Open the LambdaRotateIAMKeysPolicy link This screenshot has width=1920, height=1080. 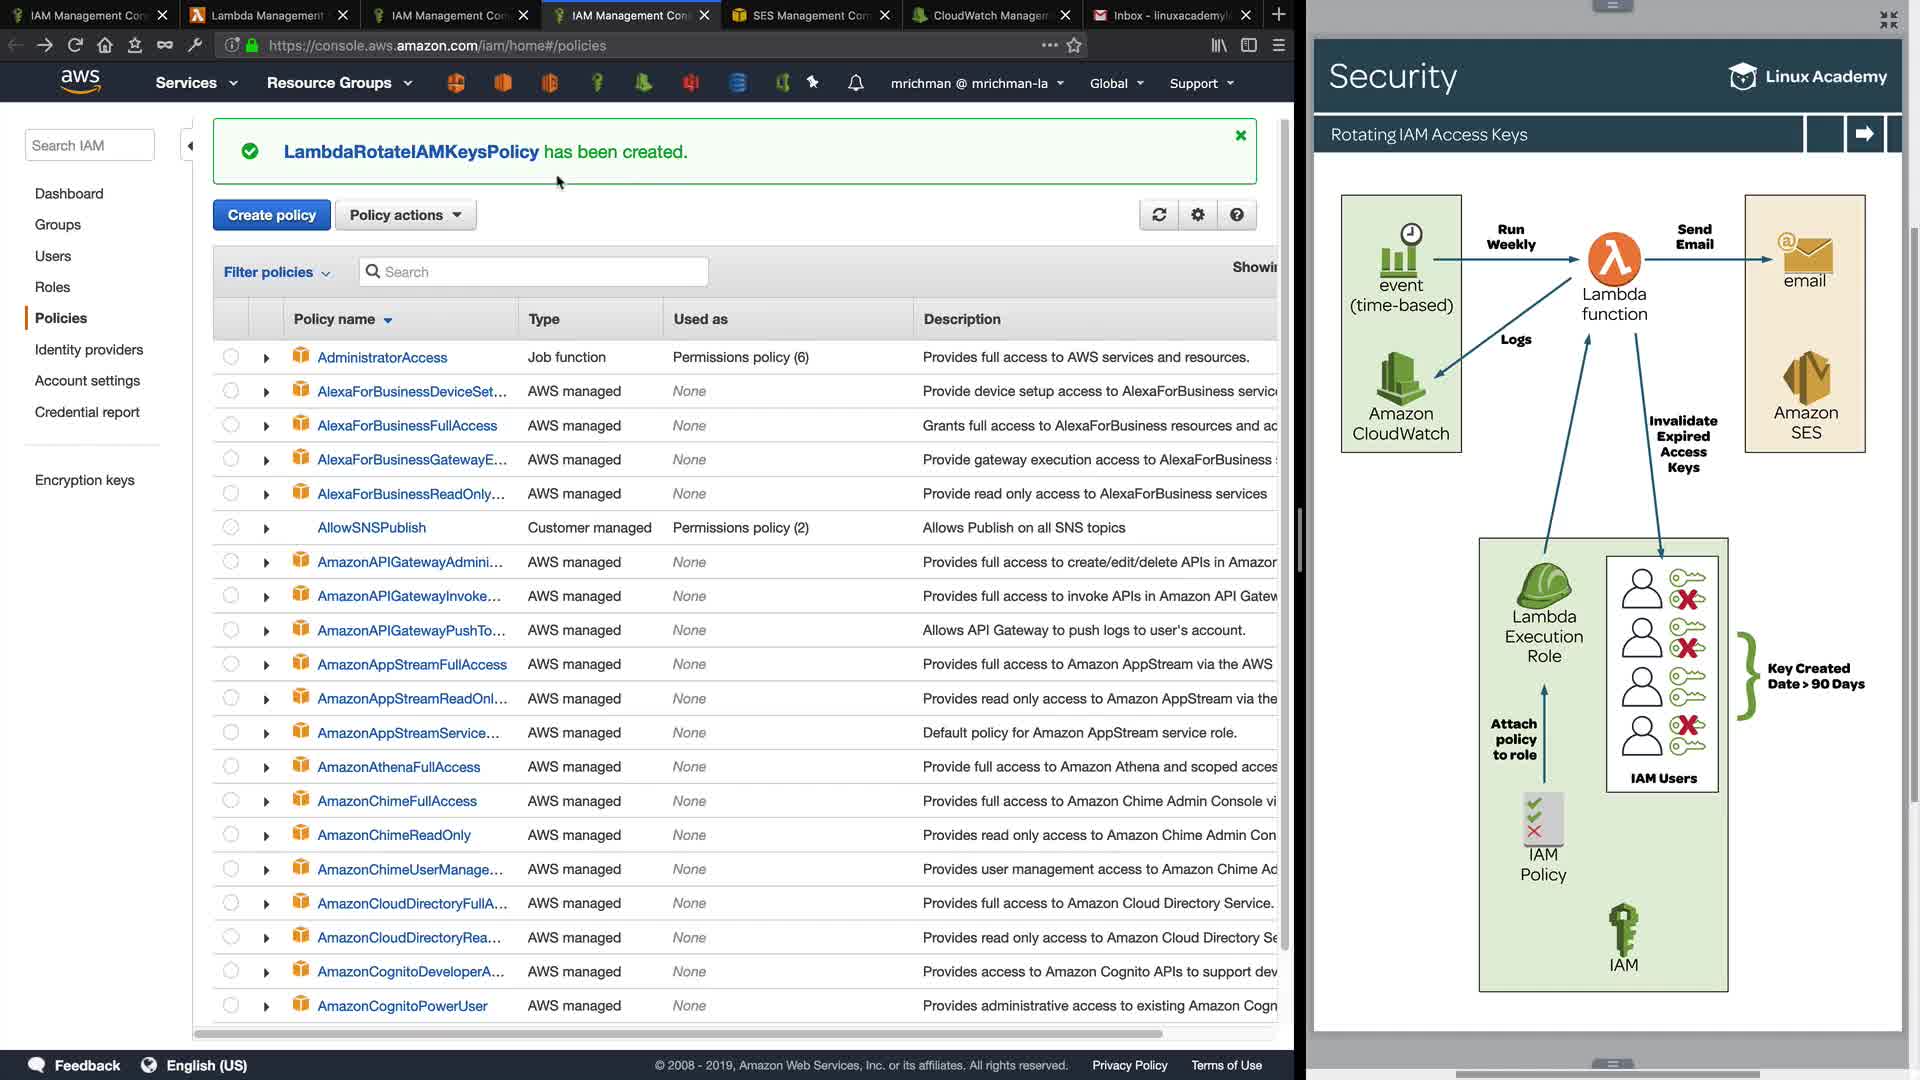click(411, 152)
